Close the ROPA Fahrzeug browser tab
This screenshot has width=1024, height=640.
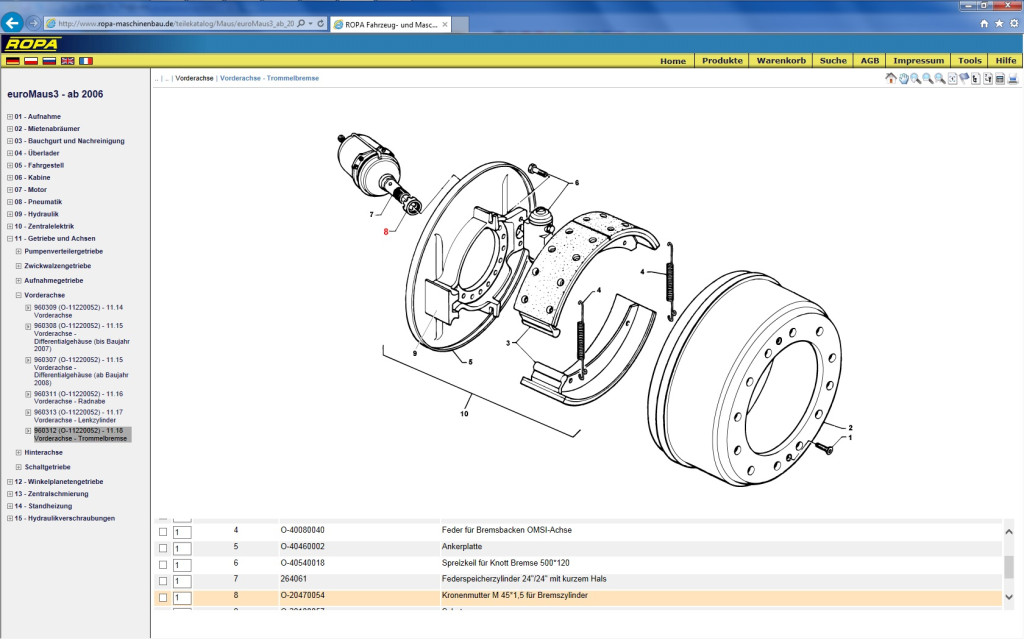[445, 24]
